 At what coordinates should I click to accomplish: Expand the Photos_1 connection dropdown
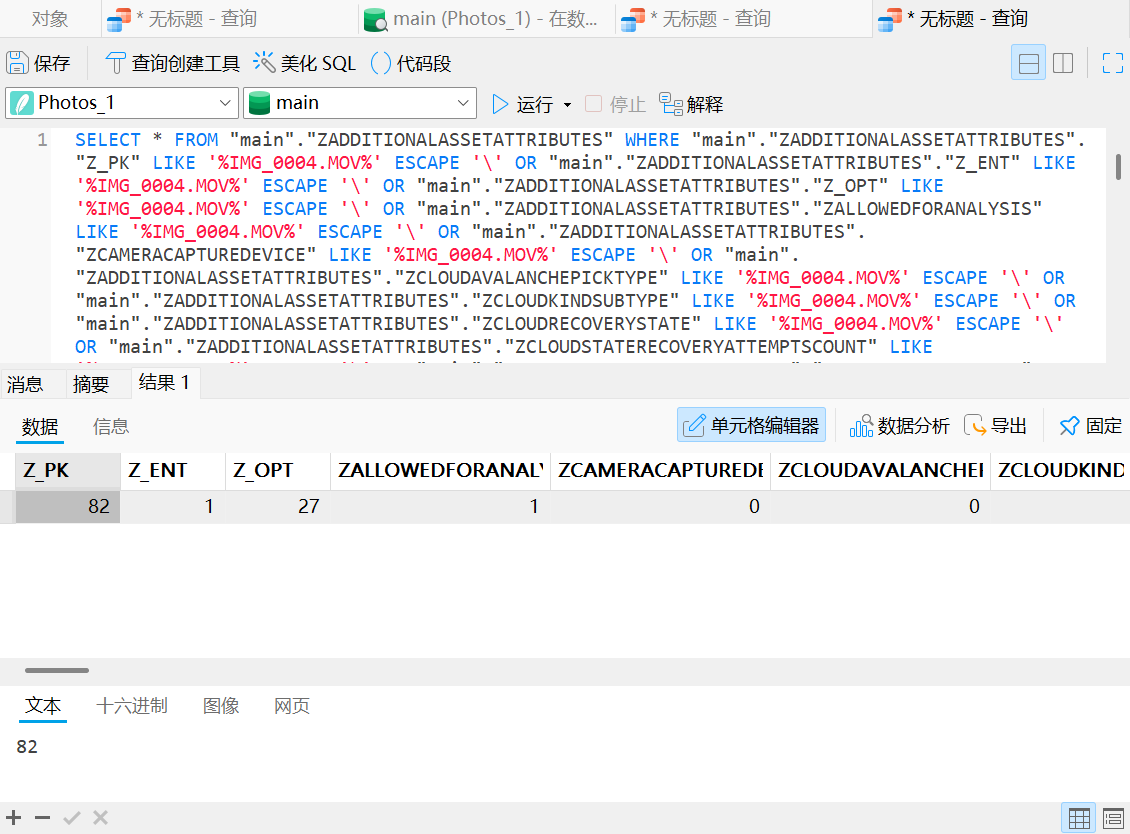225,103
